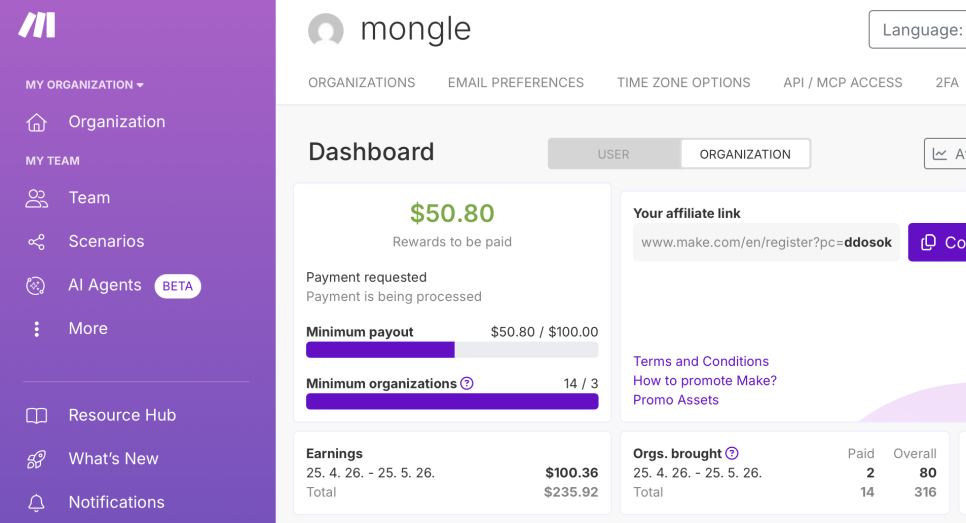
Task: Open the Team people icon
Action: click(x=36, y=198)
